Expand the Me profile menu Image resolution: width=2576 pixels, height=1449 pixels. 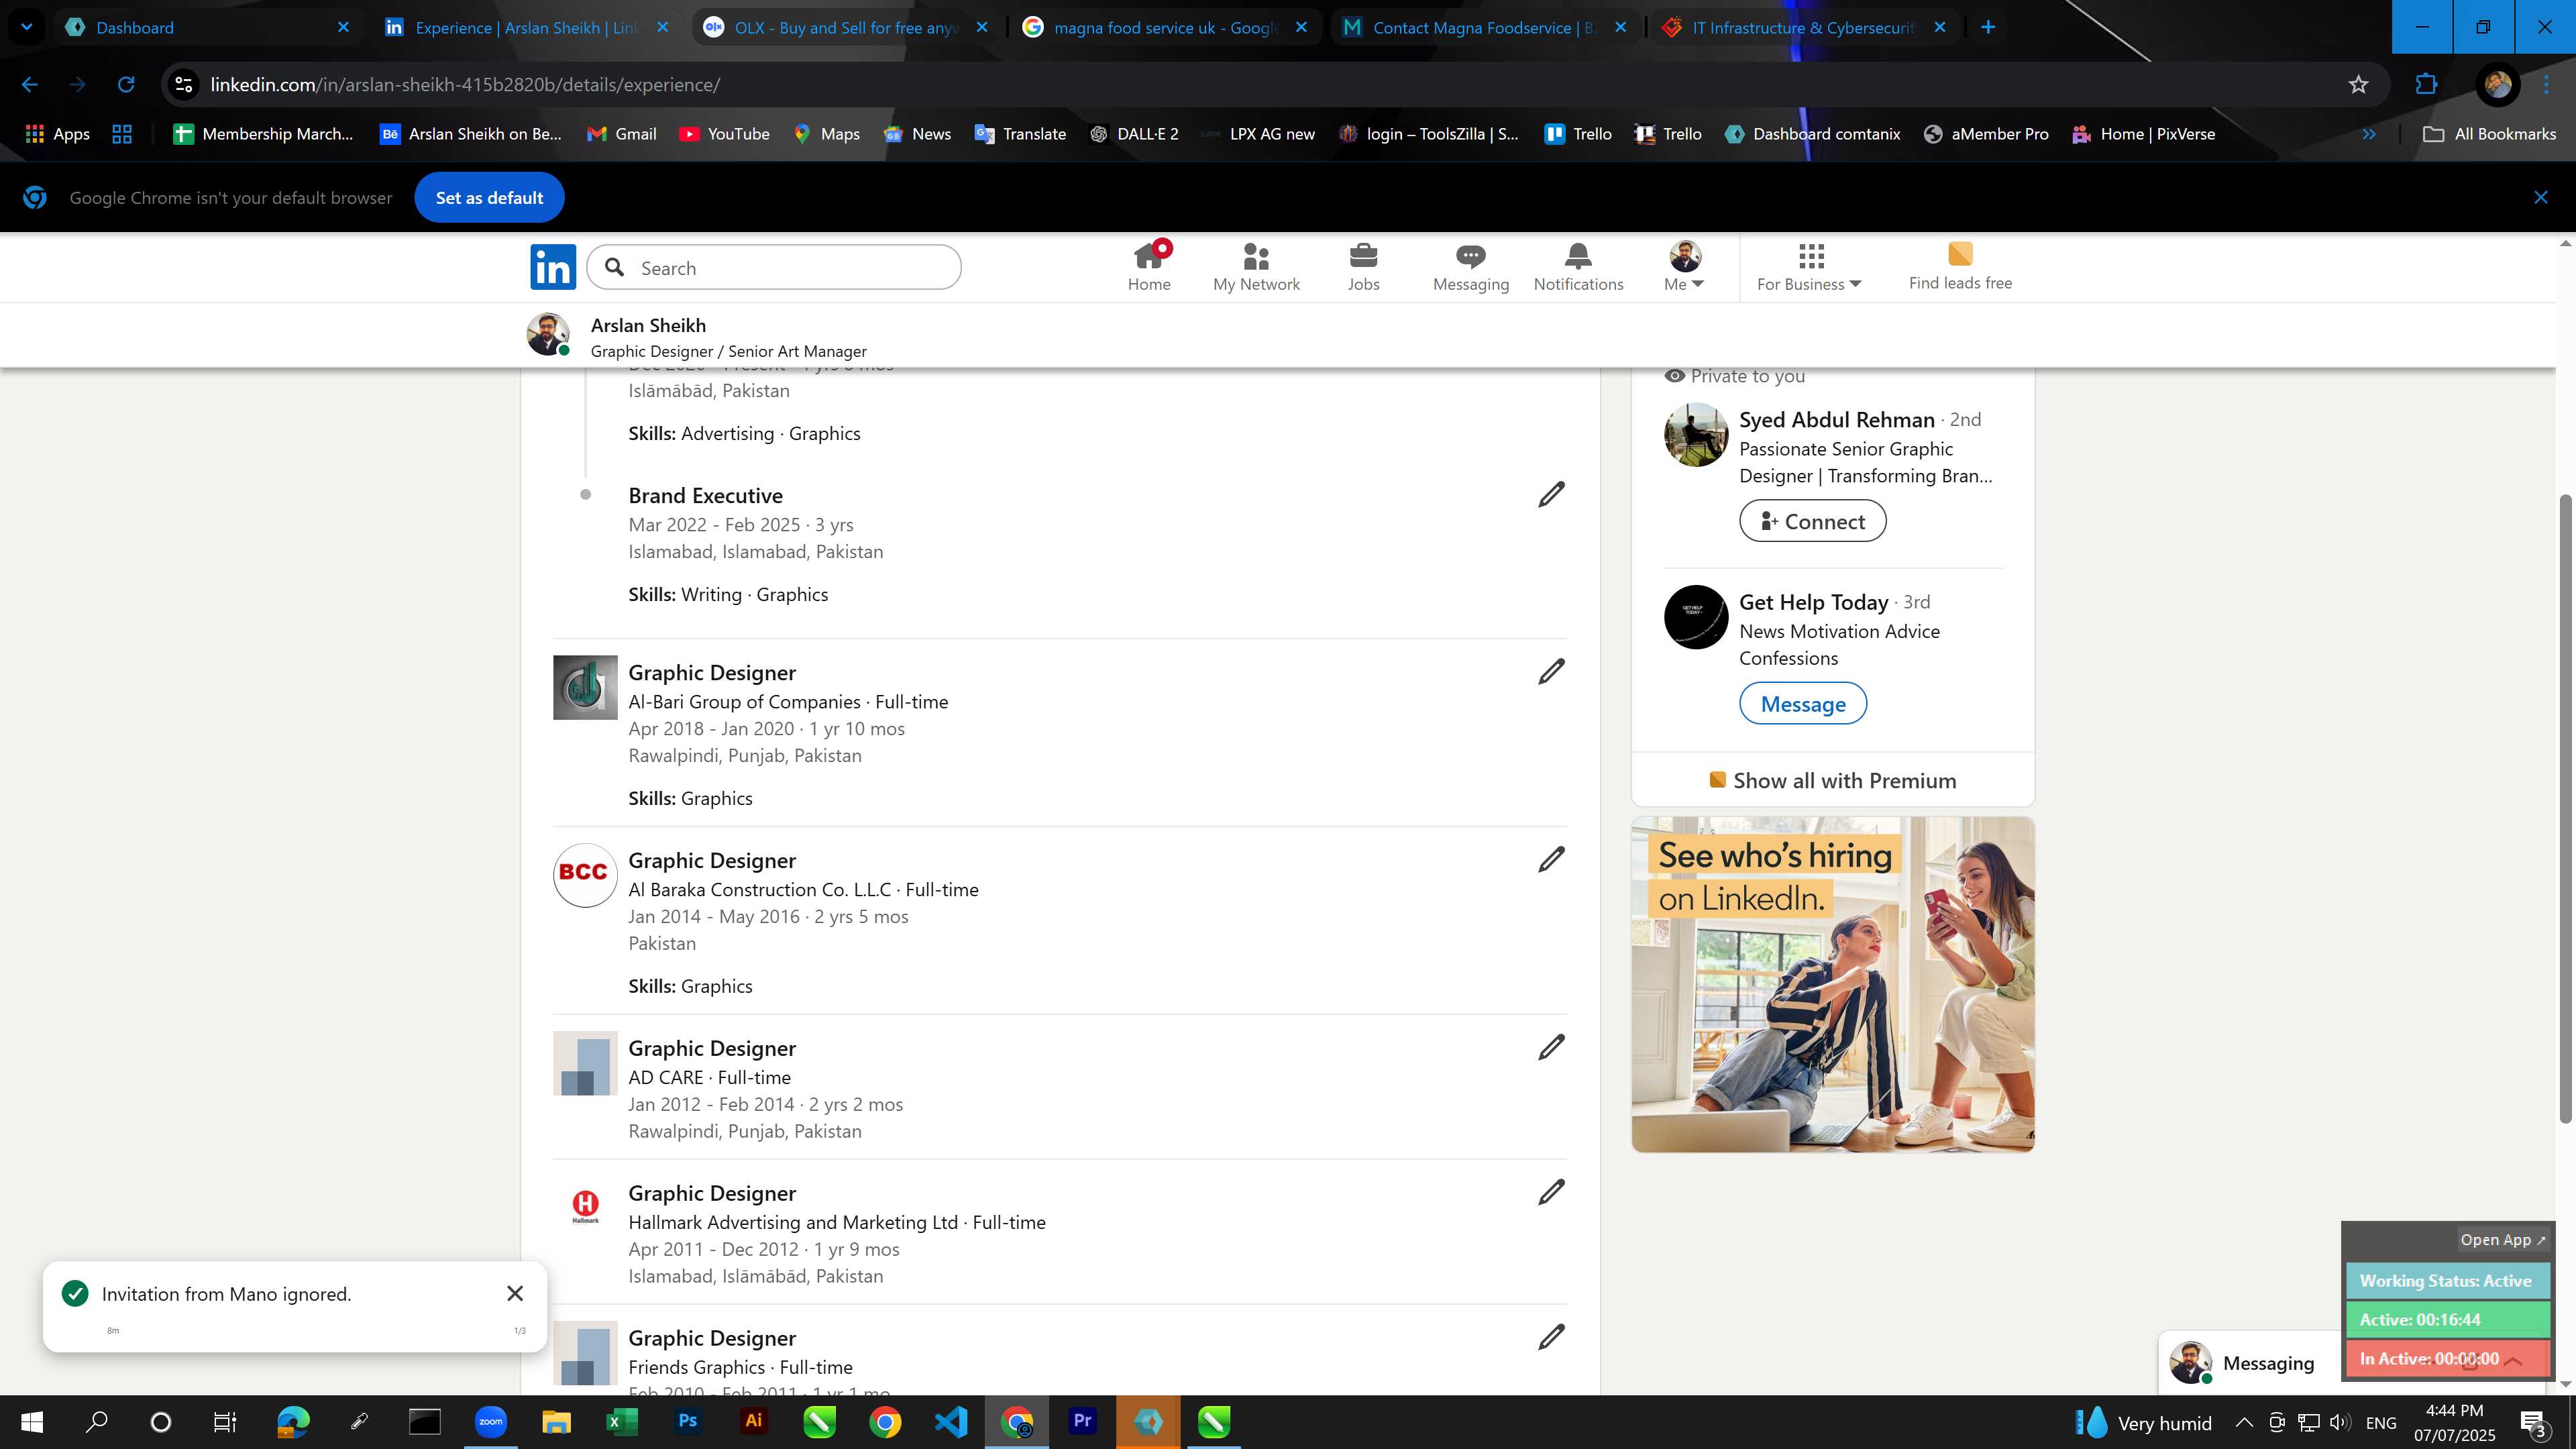click(1684, 267)
